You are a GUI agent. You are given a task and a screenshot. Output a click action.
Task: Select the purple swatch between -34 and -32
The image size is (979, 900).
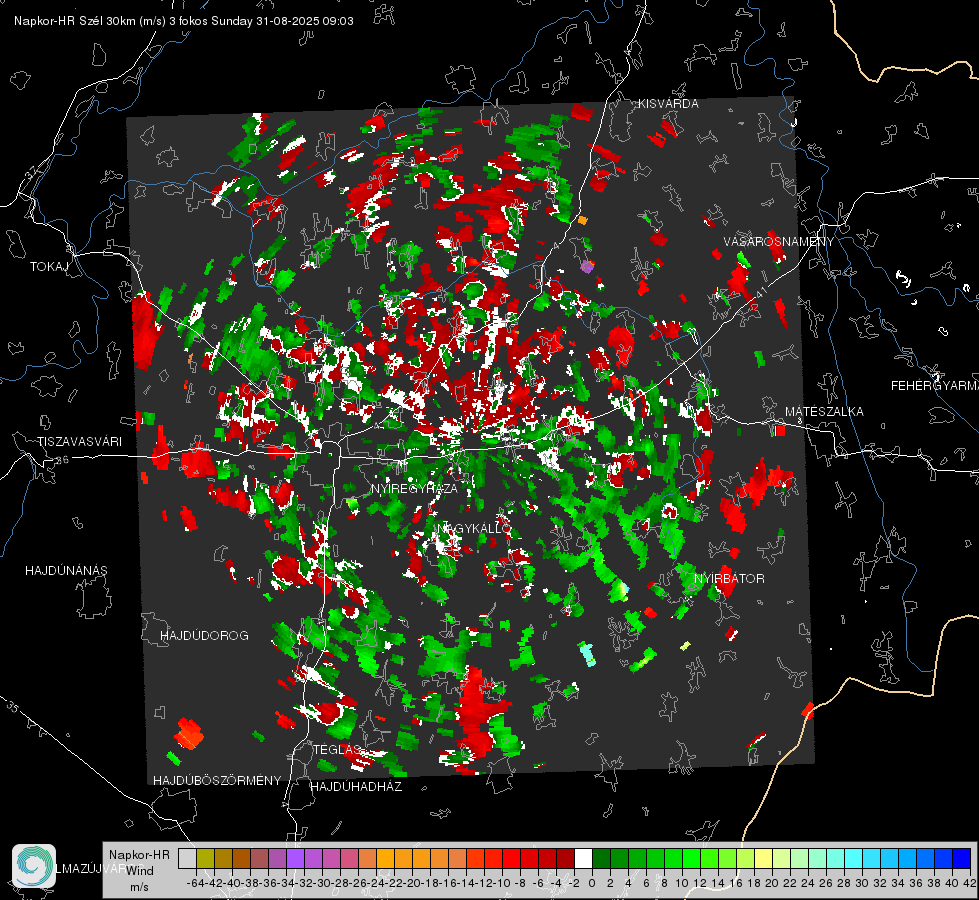pyautogui.click(x=295, y=859)
